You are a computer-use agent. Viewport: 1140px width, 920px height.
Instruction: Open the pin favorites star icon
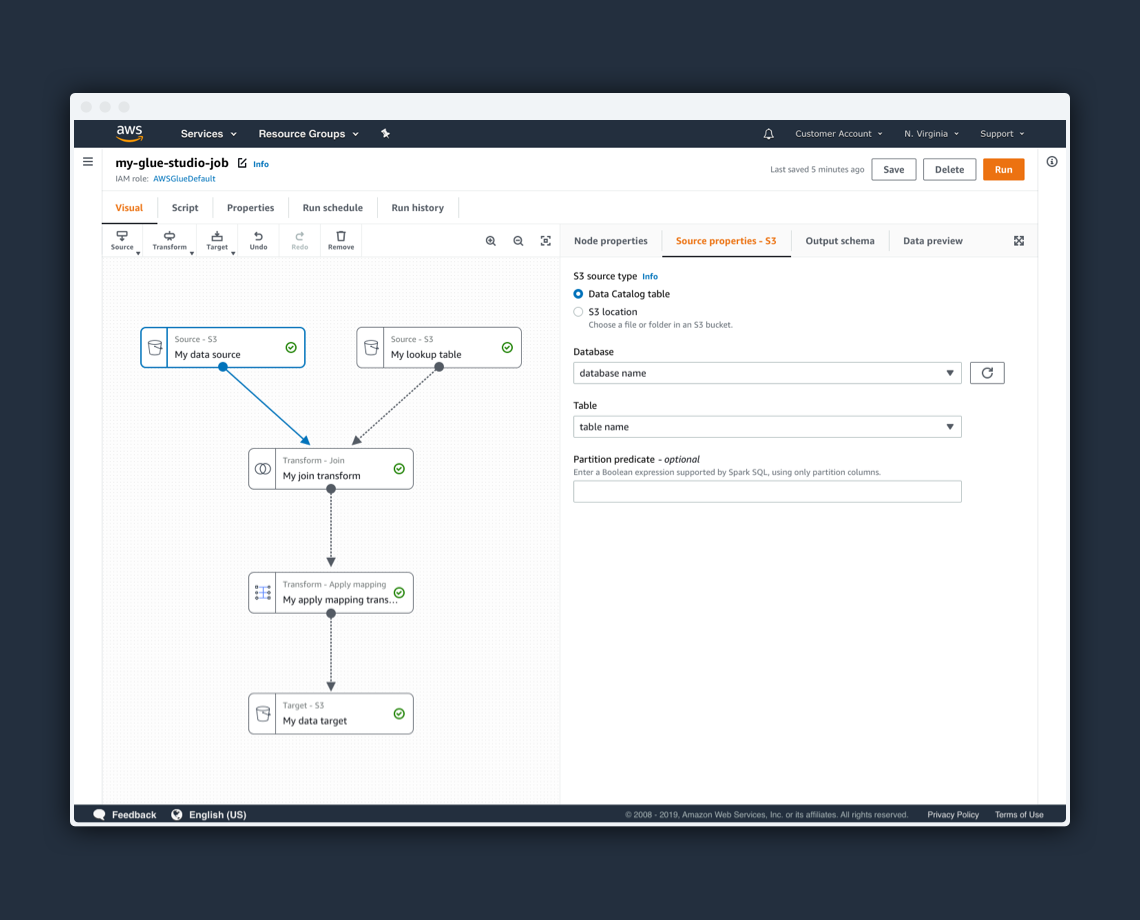pyautogui.click(x=385, y=134)
